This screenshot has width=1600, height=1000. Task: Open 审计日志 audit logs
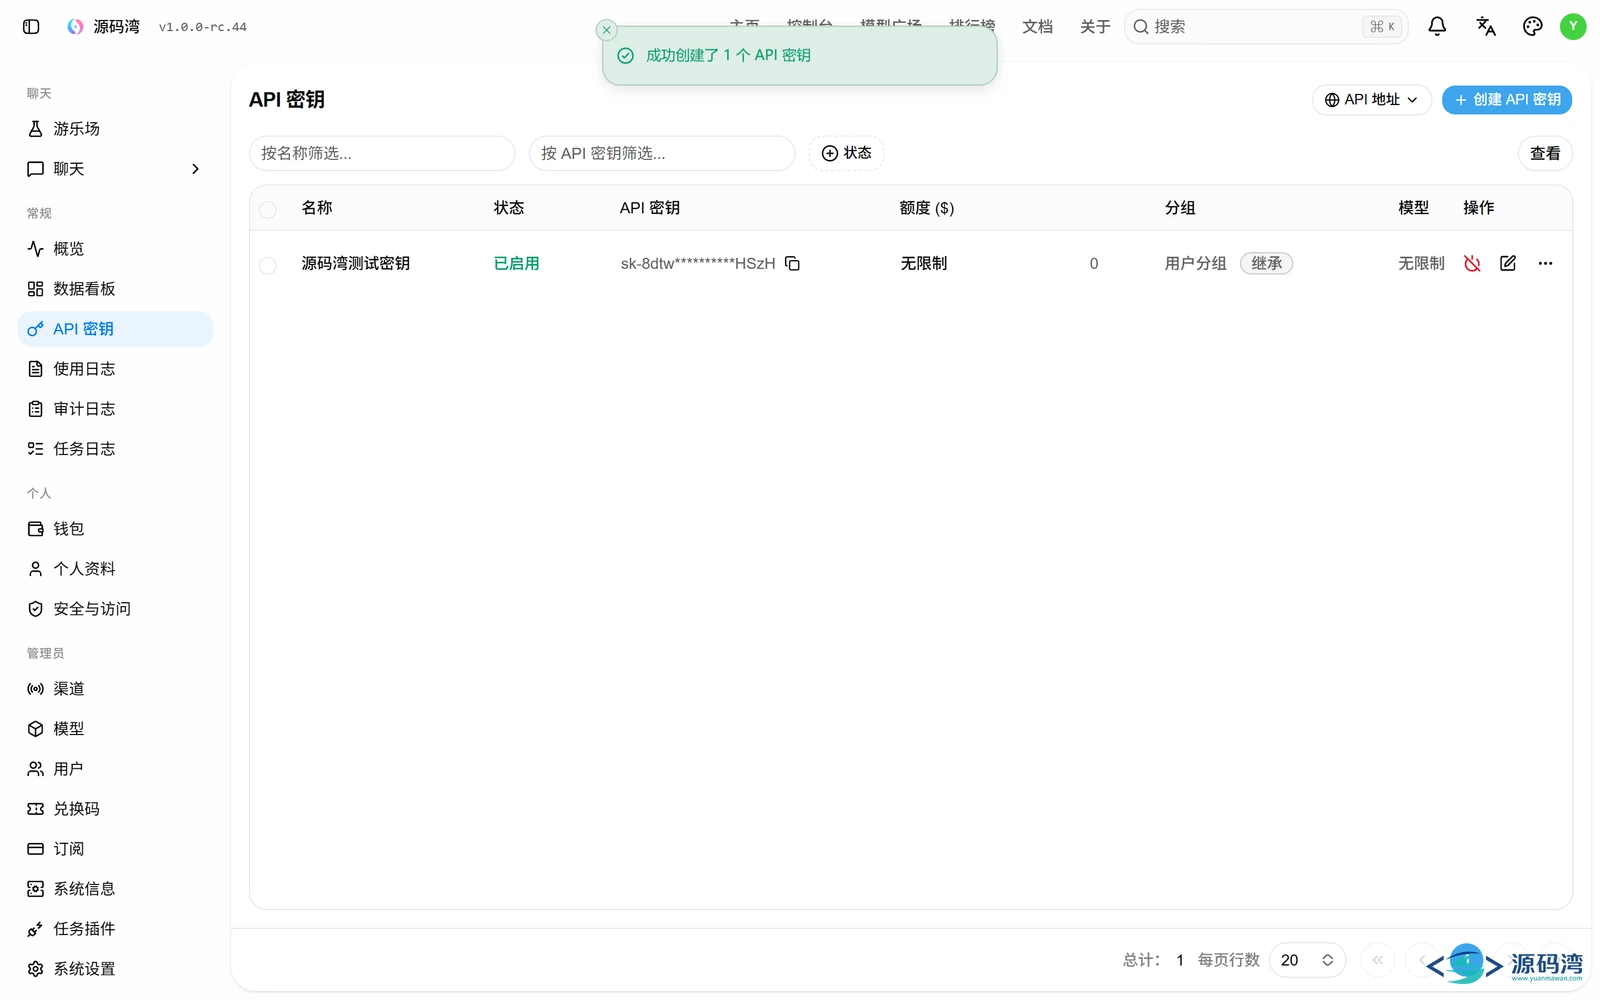[x=116, y=409]
